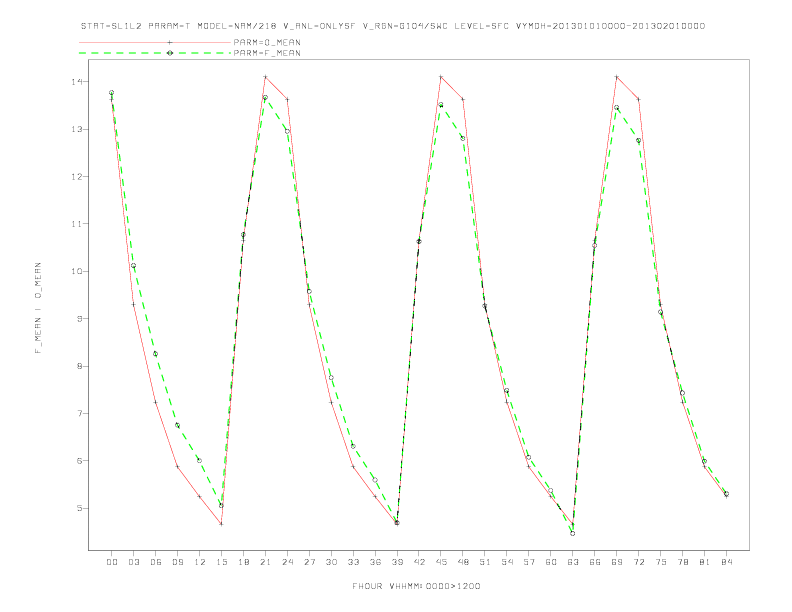Image resolution: width=792 pixels, height=612 pixels.
Task: Click the PARM=O_MEAN legend label
Action: tap(267, 42)
